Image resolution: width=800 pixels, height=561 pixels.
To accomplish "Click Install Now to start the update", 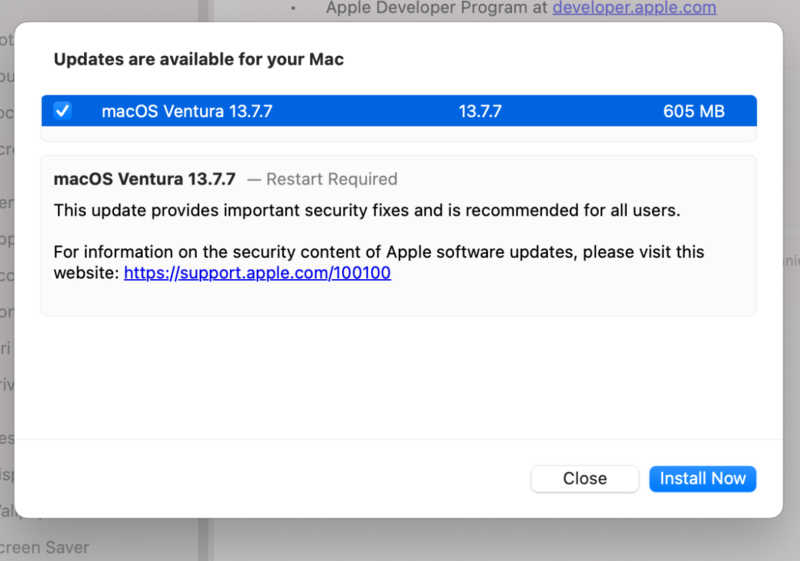I will pos(702,478).
